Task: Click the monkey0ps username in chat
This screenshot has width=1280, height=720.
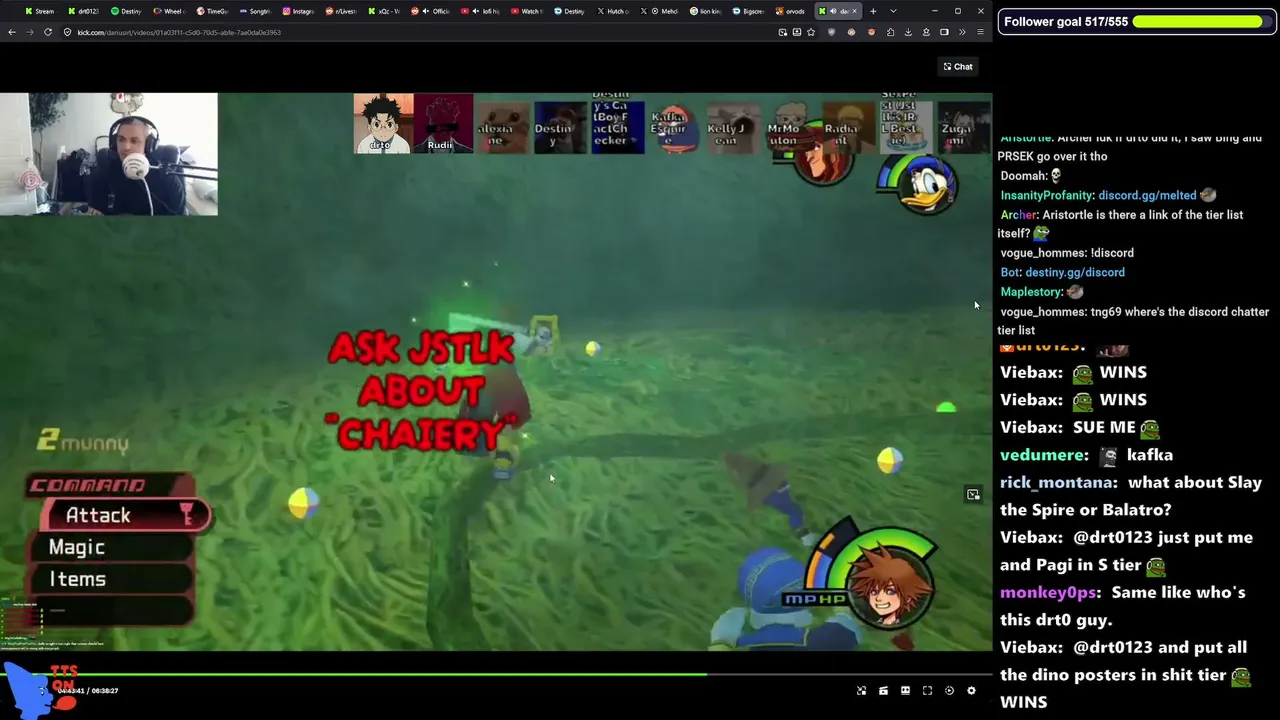Action: tap(1049, 592)
